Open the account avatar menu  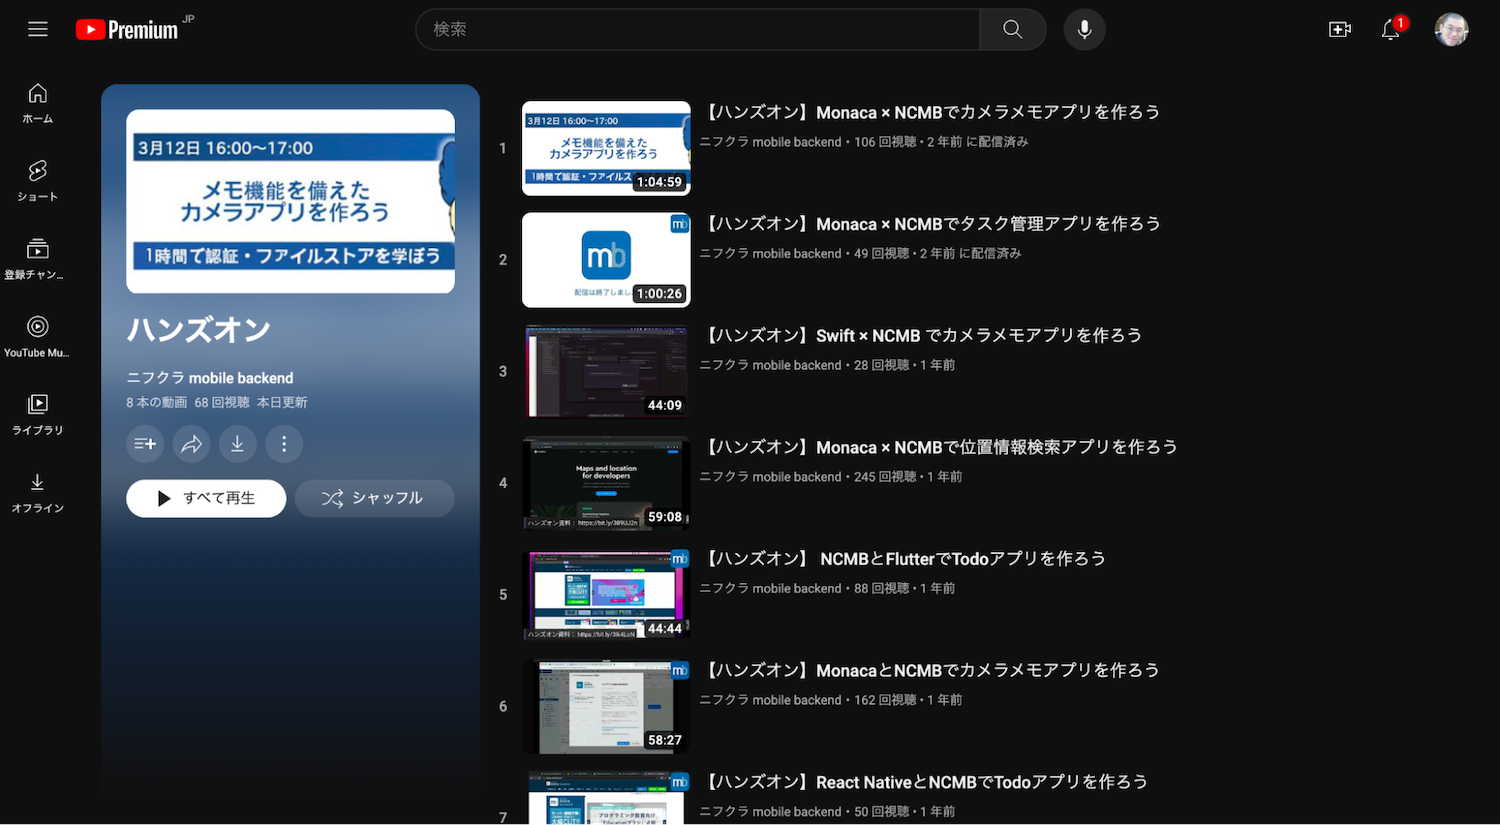[x=1451, y=29]
